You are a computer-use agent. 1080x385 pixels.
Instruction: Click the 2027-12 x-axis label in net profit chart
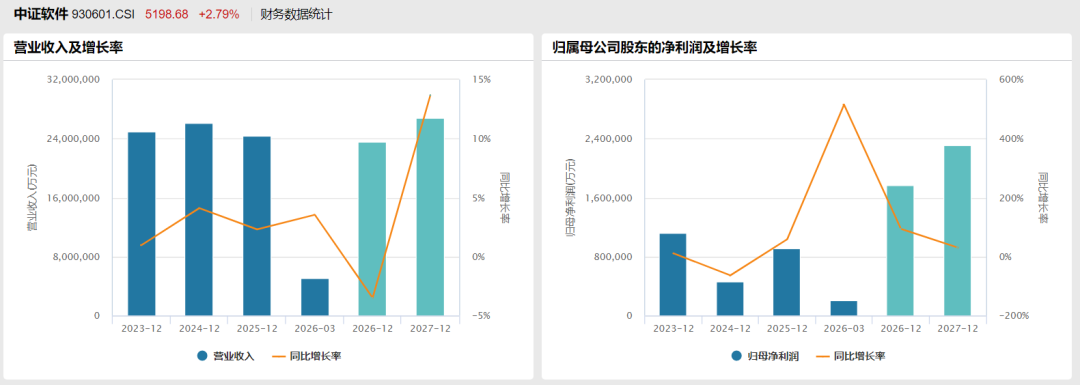coord(957,329)
